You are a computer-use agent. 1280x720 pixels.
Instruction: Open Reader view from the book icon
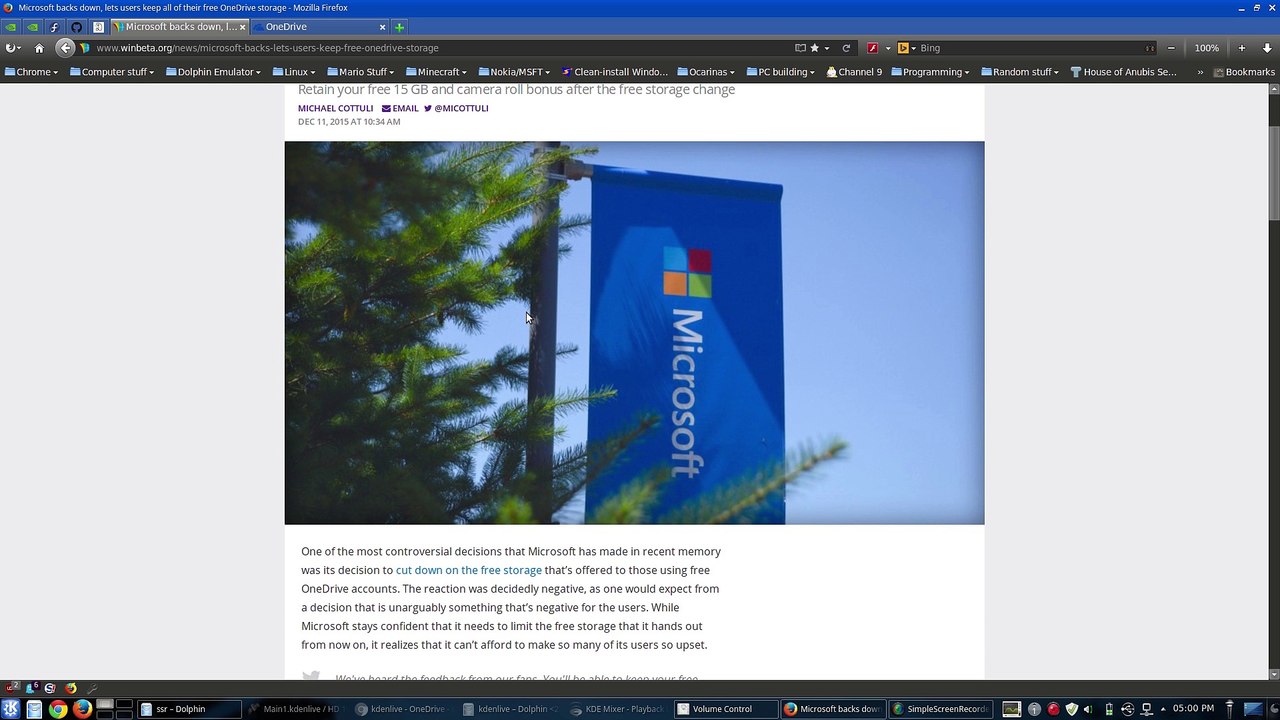coord(800,48)
